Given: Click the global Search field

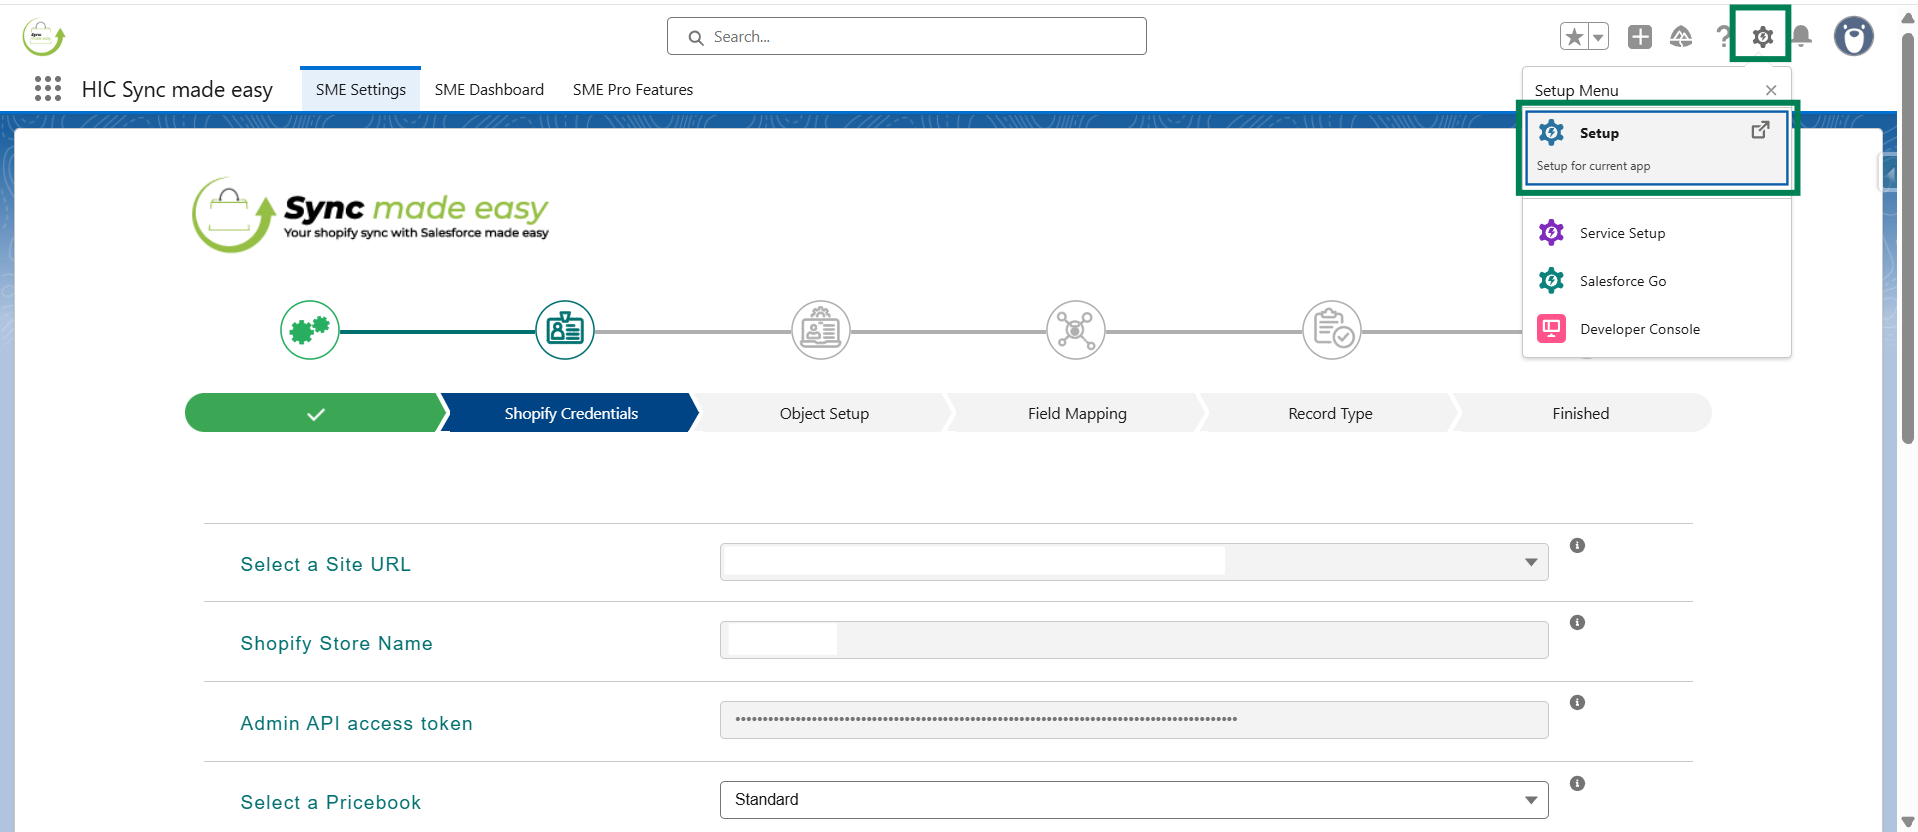Looking at the screenshot, I should (x=906, y=37).
